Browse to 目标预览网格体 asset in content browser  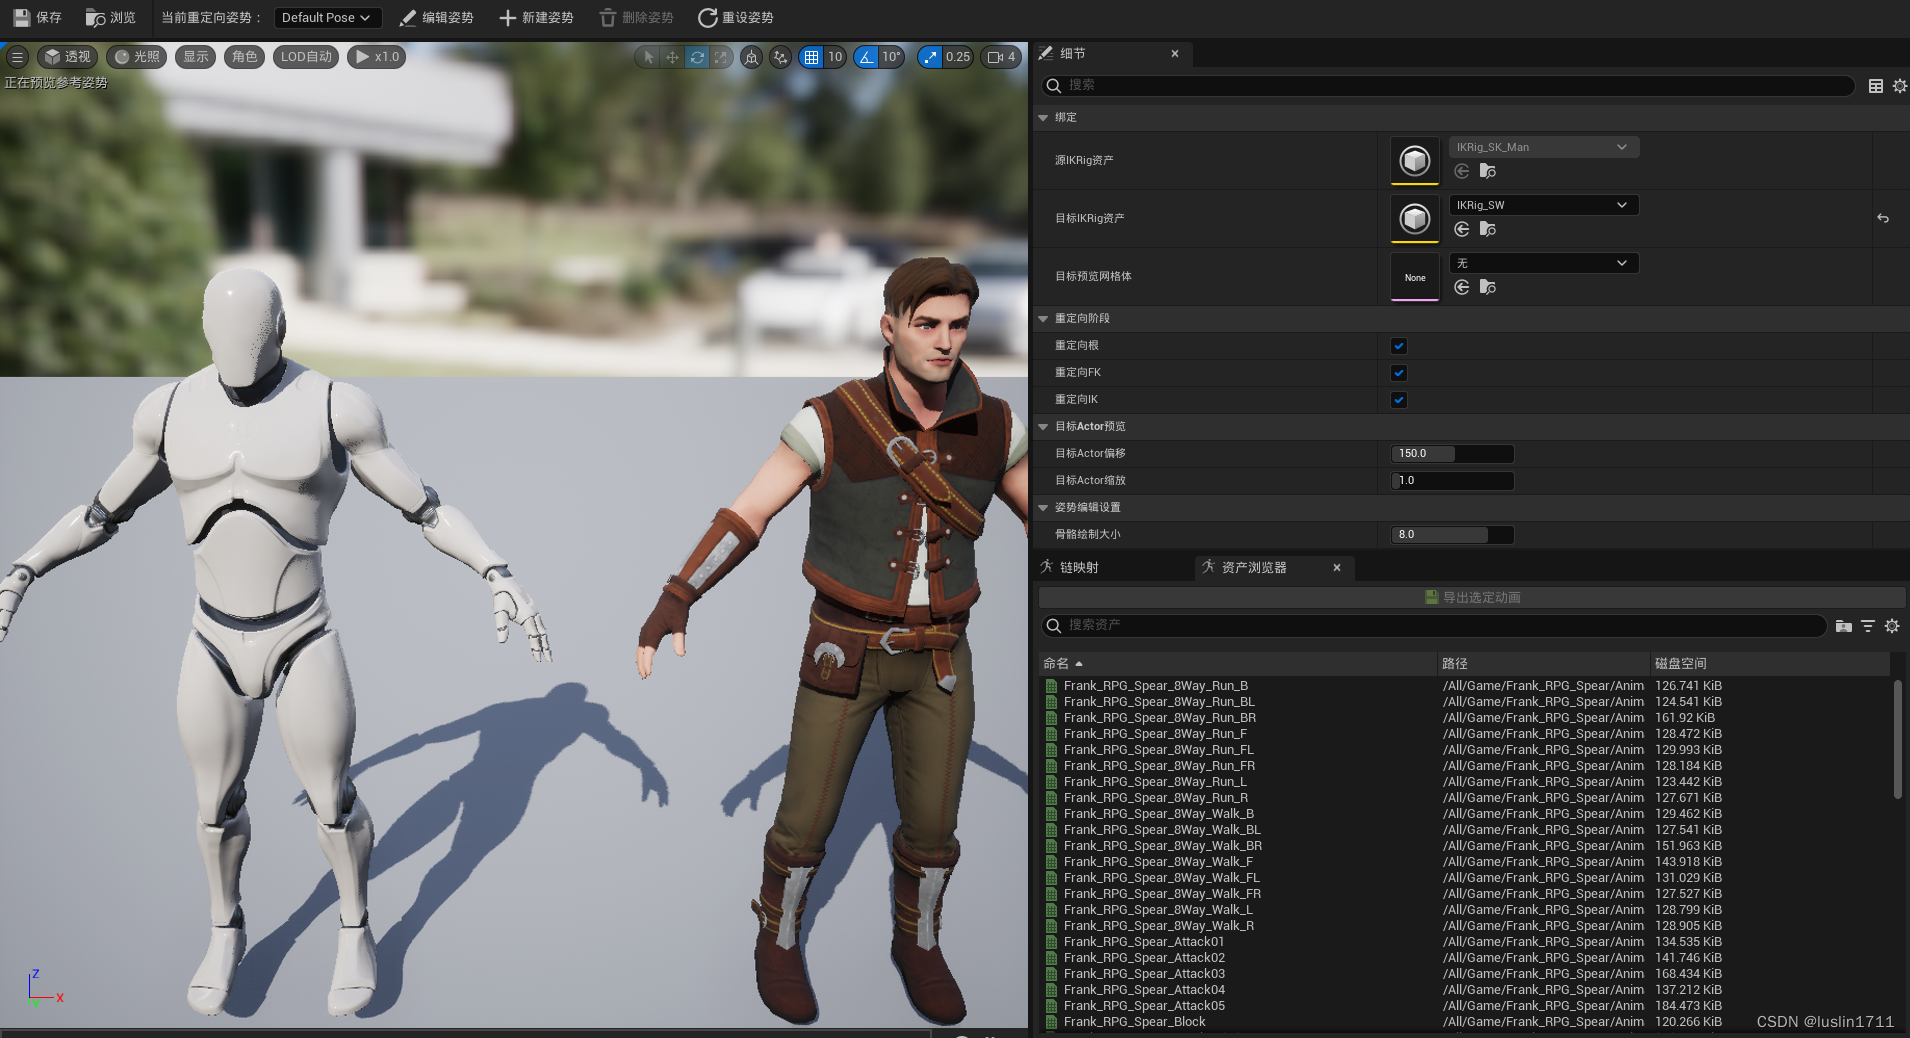(1488, 288)
